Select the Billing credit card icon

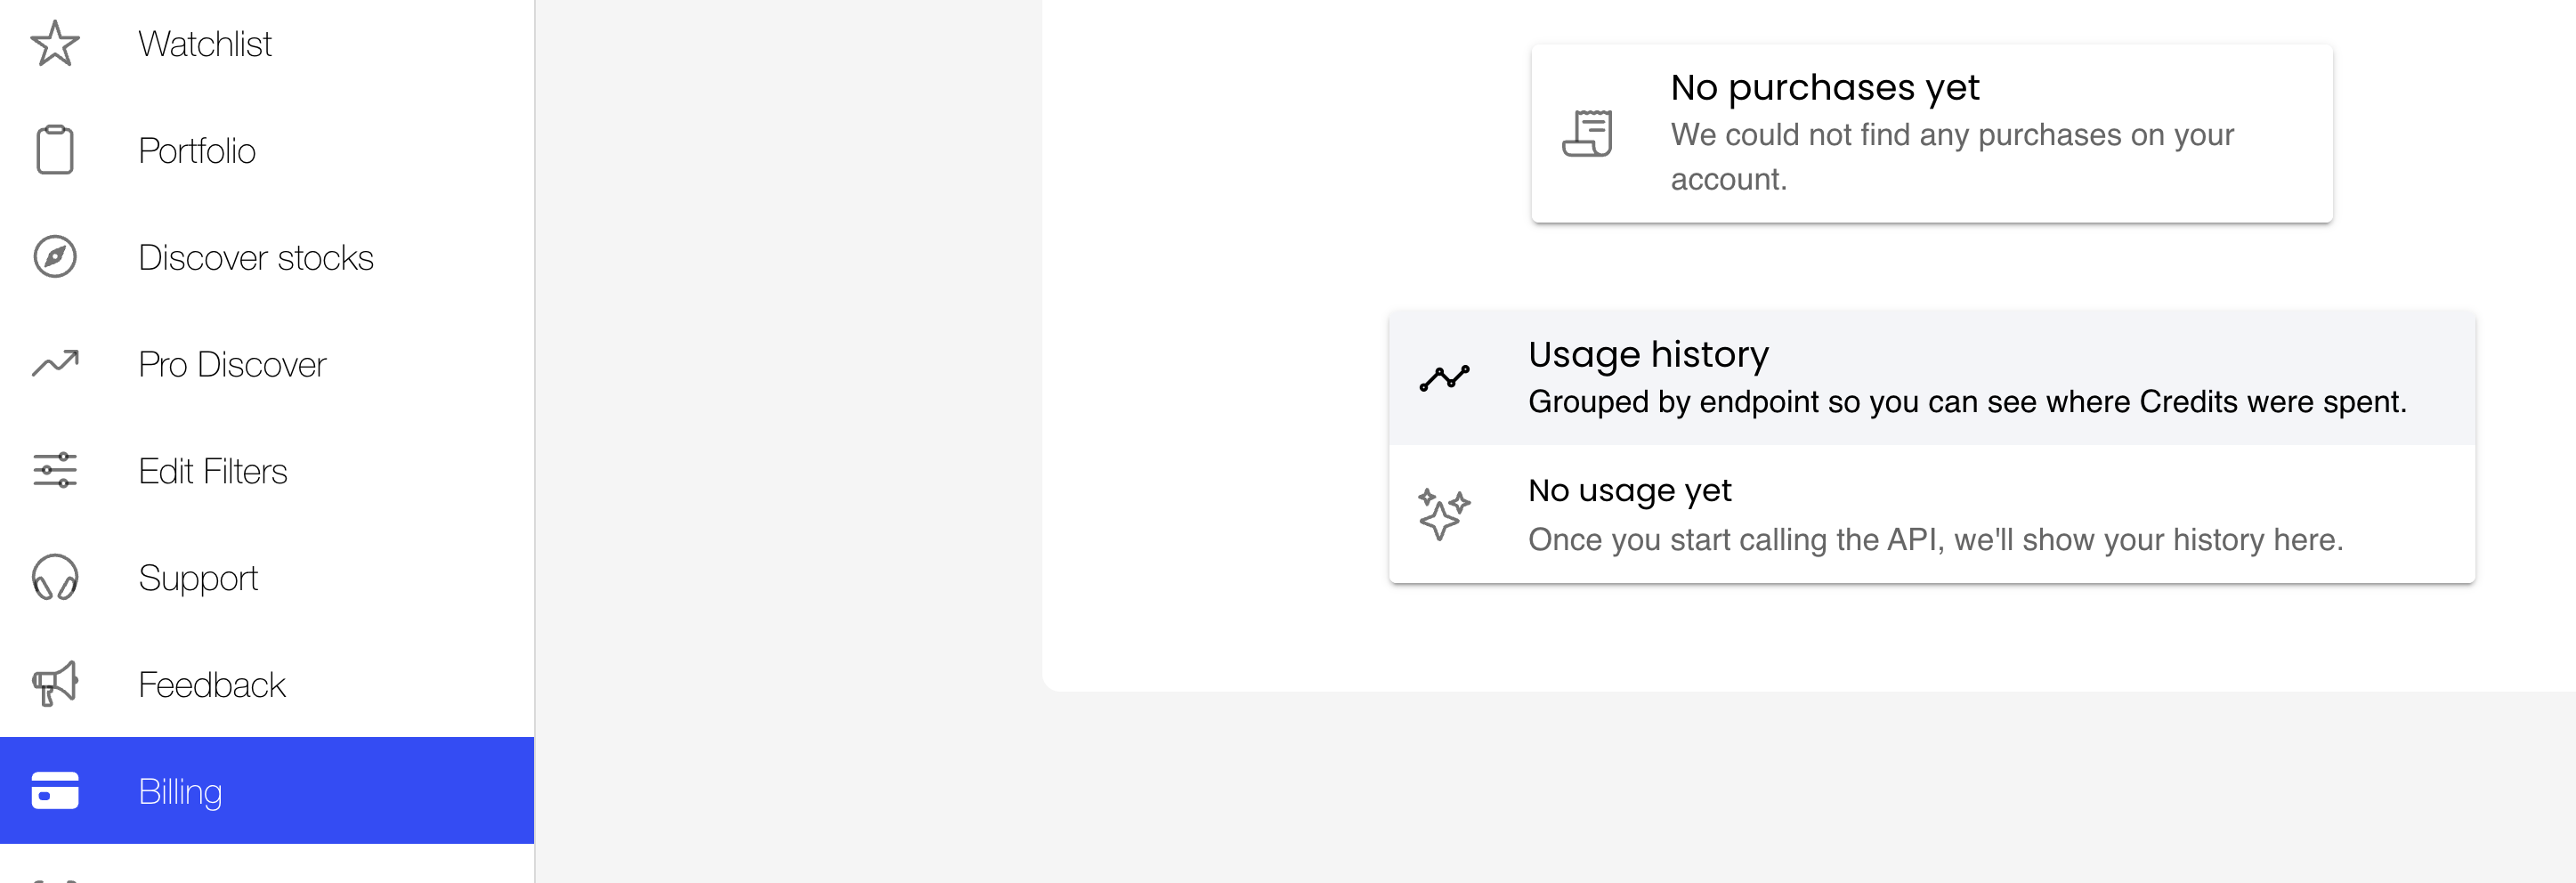(55, 791)
